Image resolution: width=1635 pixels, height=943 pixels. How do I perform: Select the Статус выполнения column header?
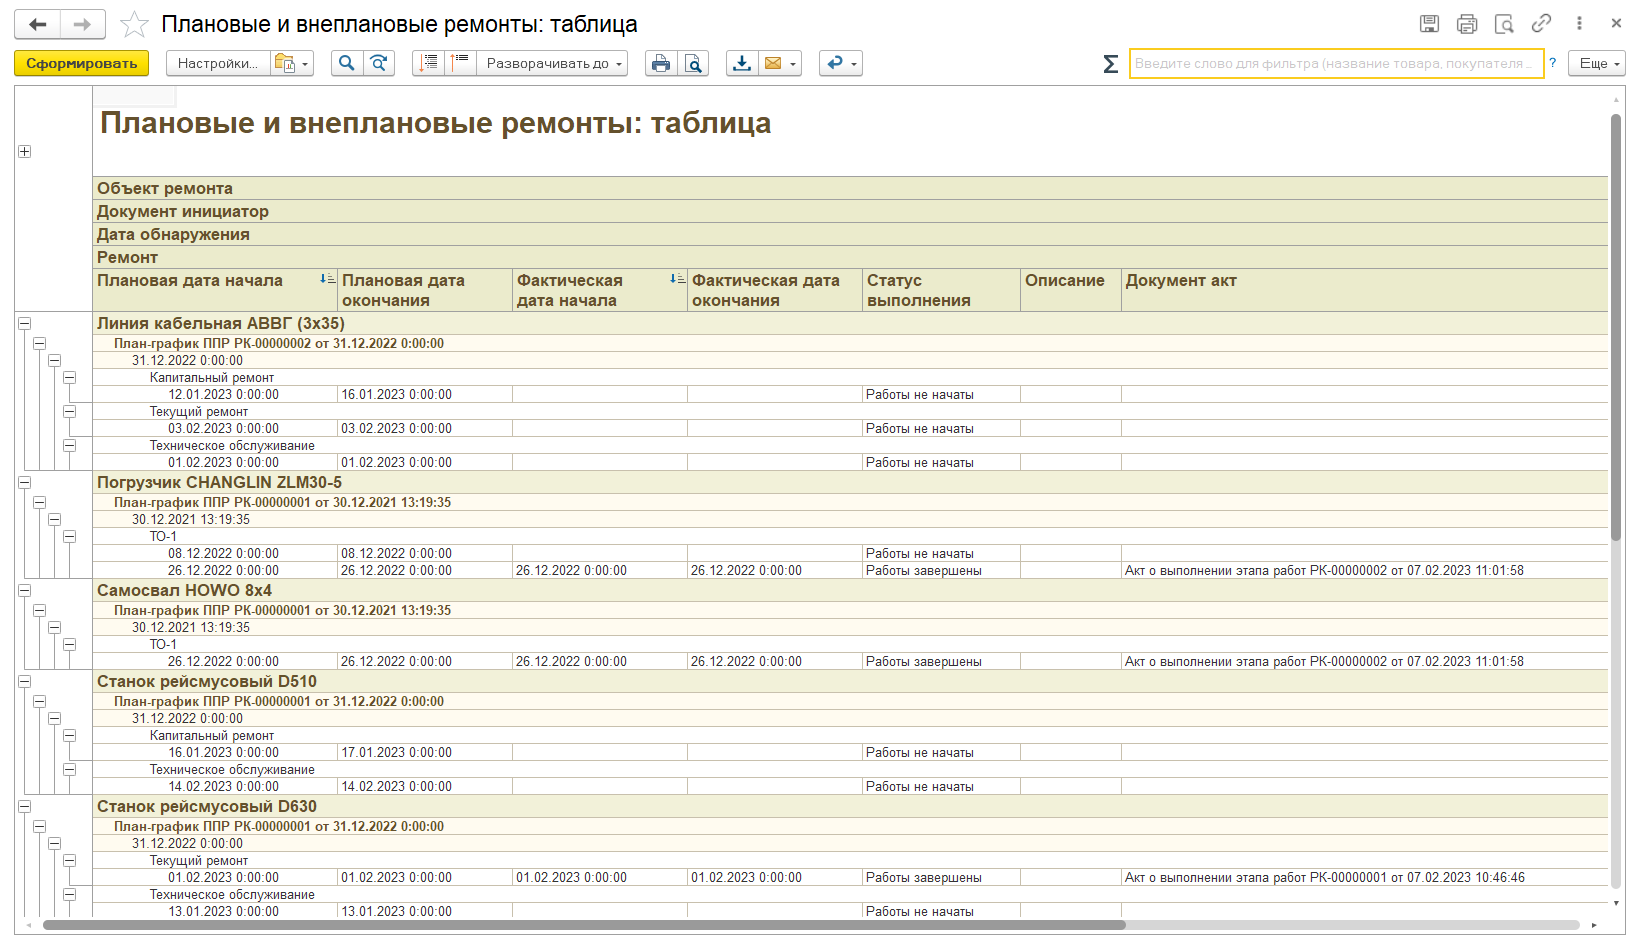point(941,290)
